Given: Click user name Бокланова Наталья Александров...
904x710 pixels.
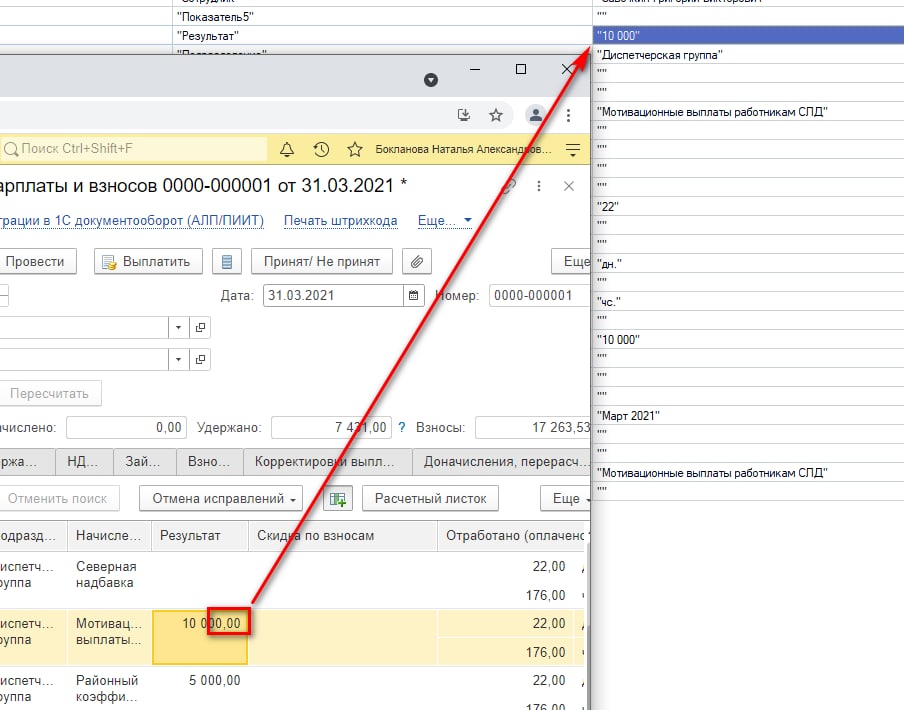Looking at the screenshot, I should 464,149.
